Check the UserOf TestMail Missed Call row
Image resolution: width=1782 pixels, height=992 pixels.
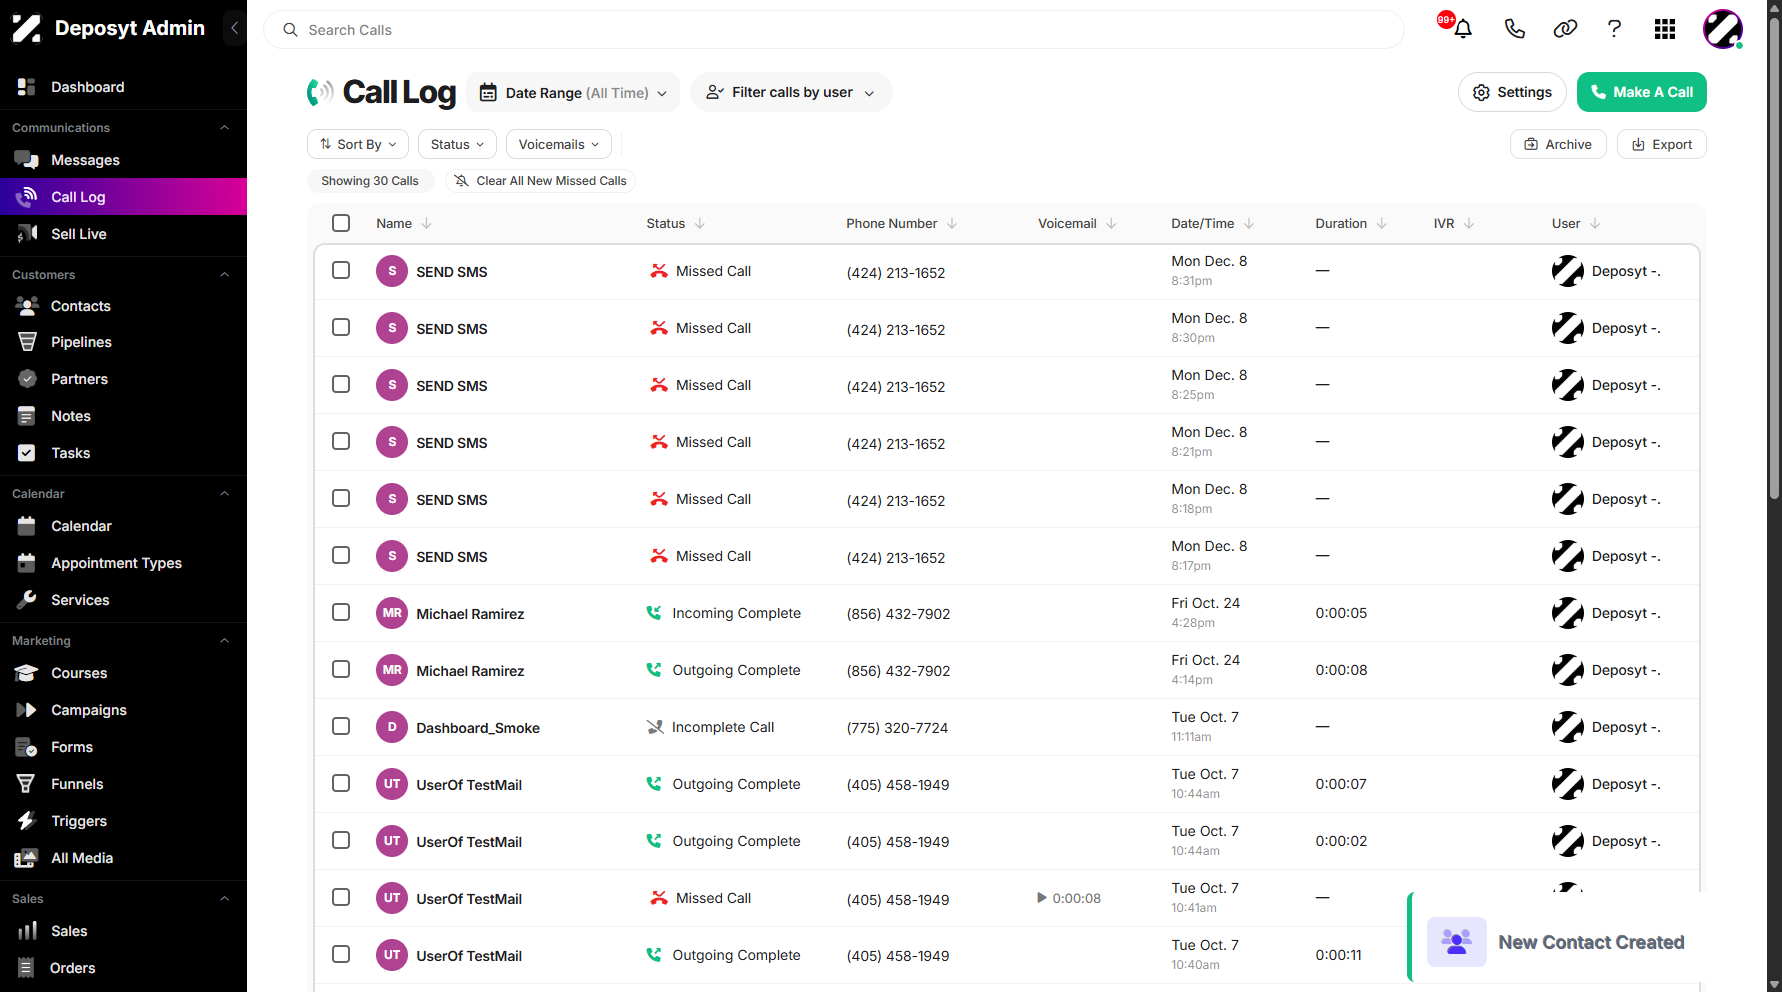tap(341, 897)
